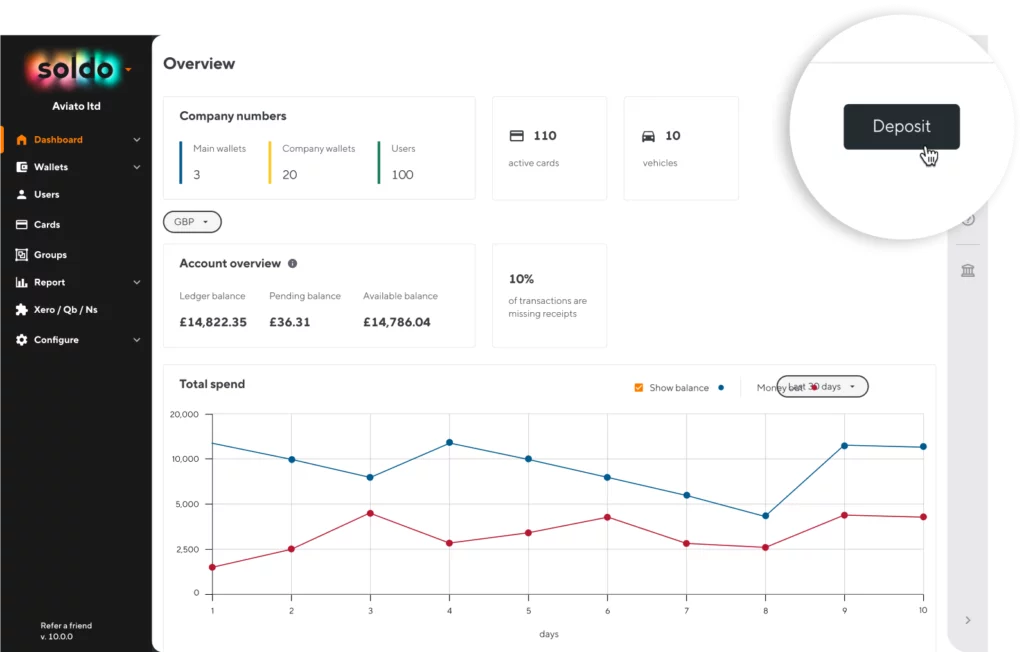Click the blue legend dot beside Show balance
This screenshot has width=1024, height=652.
(x=721, y=387)
